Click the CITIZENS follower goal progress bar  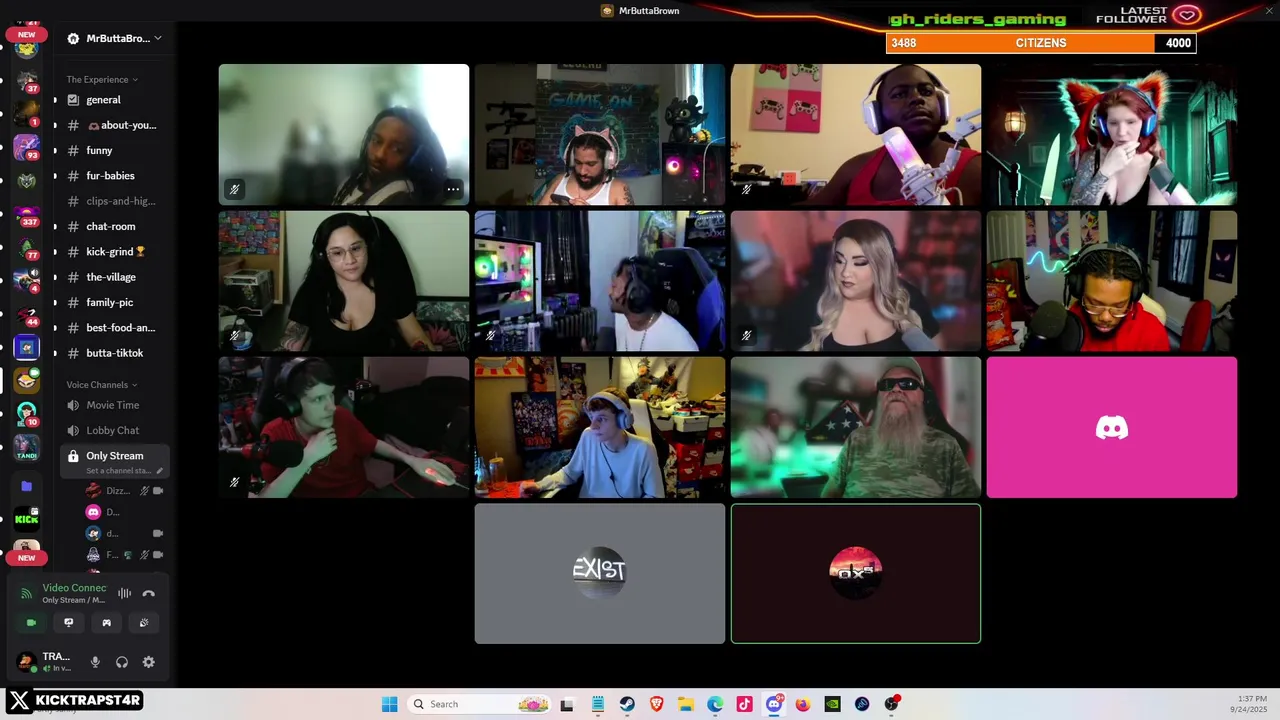point(1041,43)
